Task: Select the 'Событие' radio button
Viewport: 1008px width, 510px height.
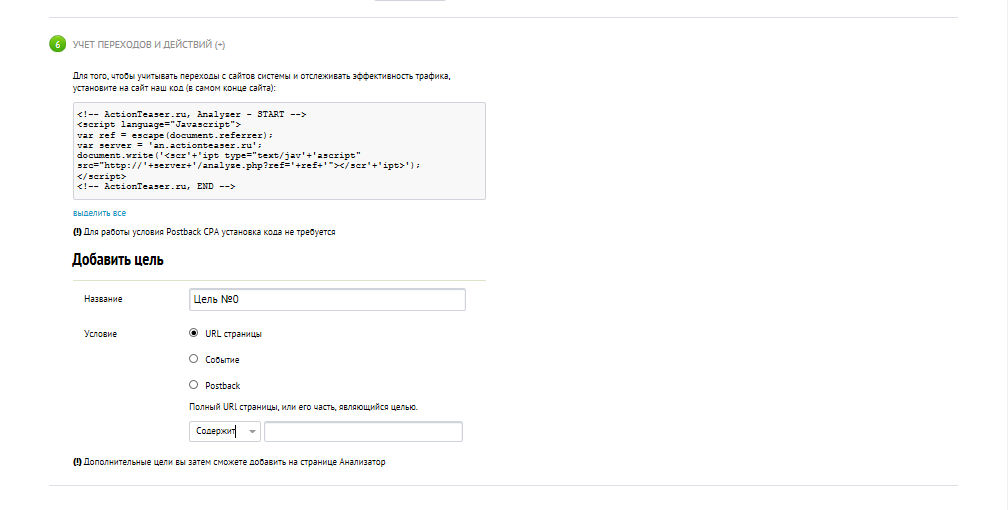Action: (193, 359)
